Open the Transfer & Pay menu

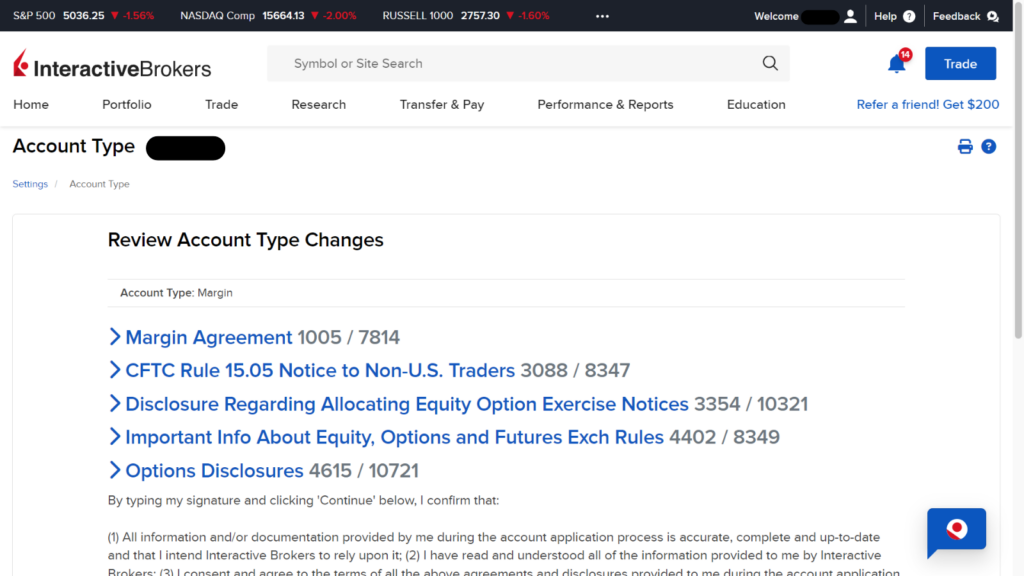tap(442, 104)
